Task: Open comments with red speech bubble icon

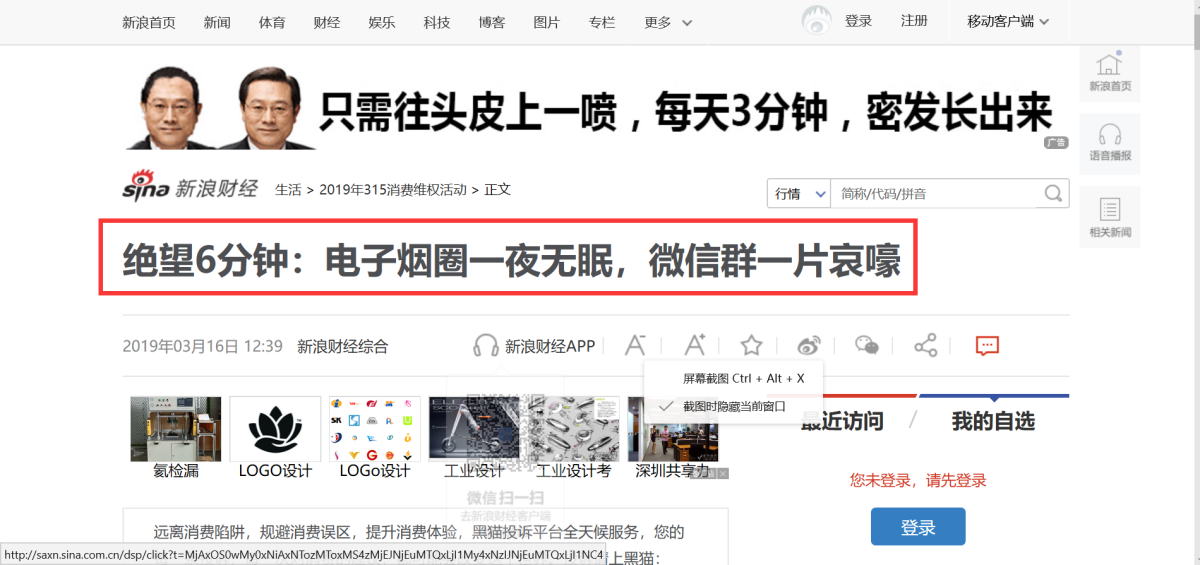Action: tap(987, 346)
